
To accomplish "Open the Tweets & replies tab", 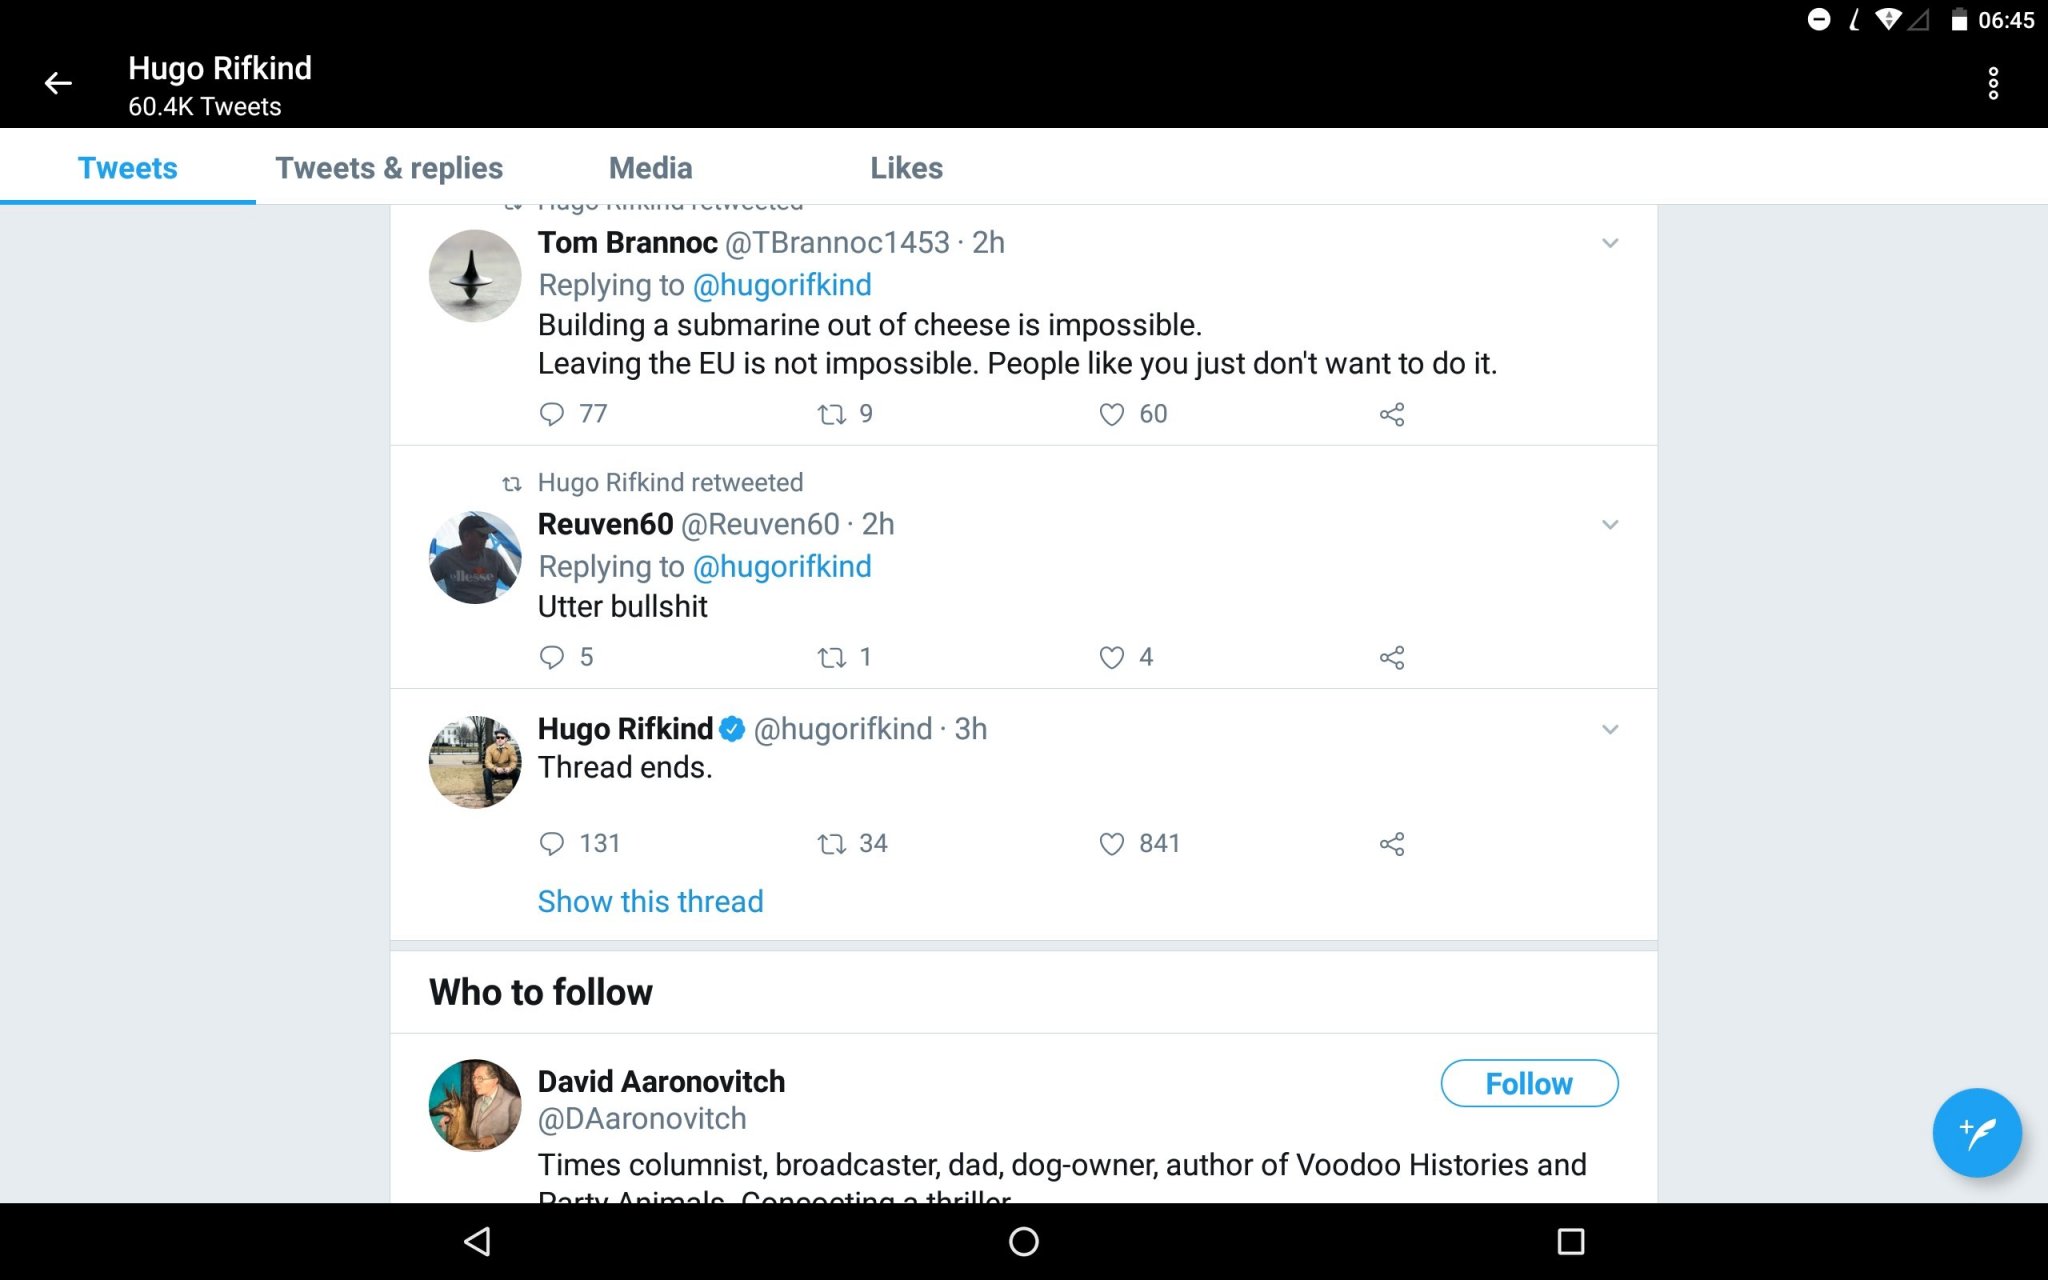I will [390, 168].
